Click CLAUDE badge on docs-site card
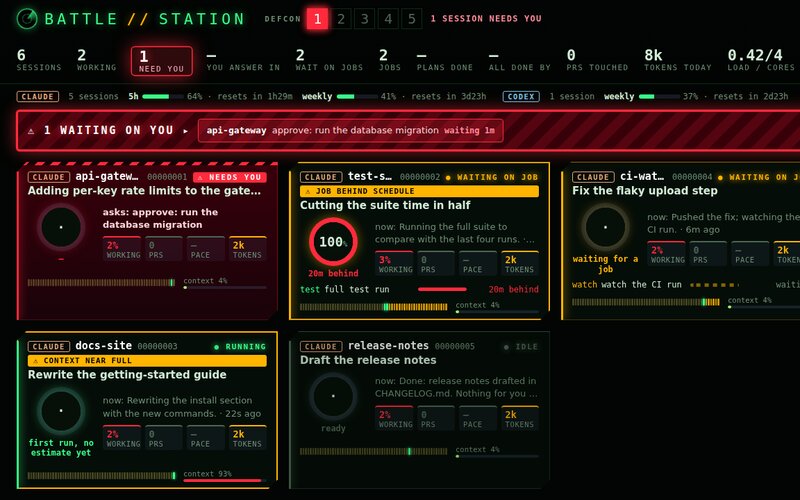This screenshot has width=800, height=500. click(x=49, y=346)
